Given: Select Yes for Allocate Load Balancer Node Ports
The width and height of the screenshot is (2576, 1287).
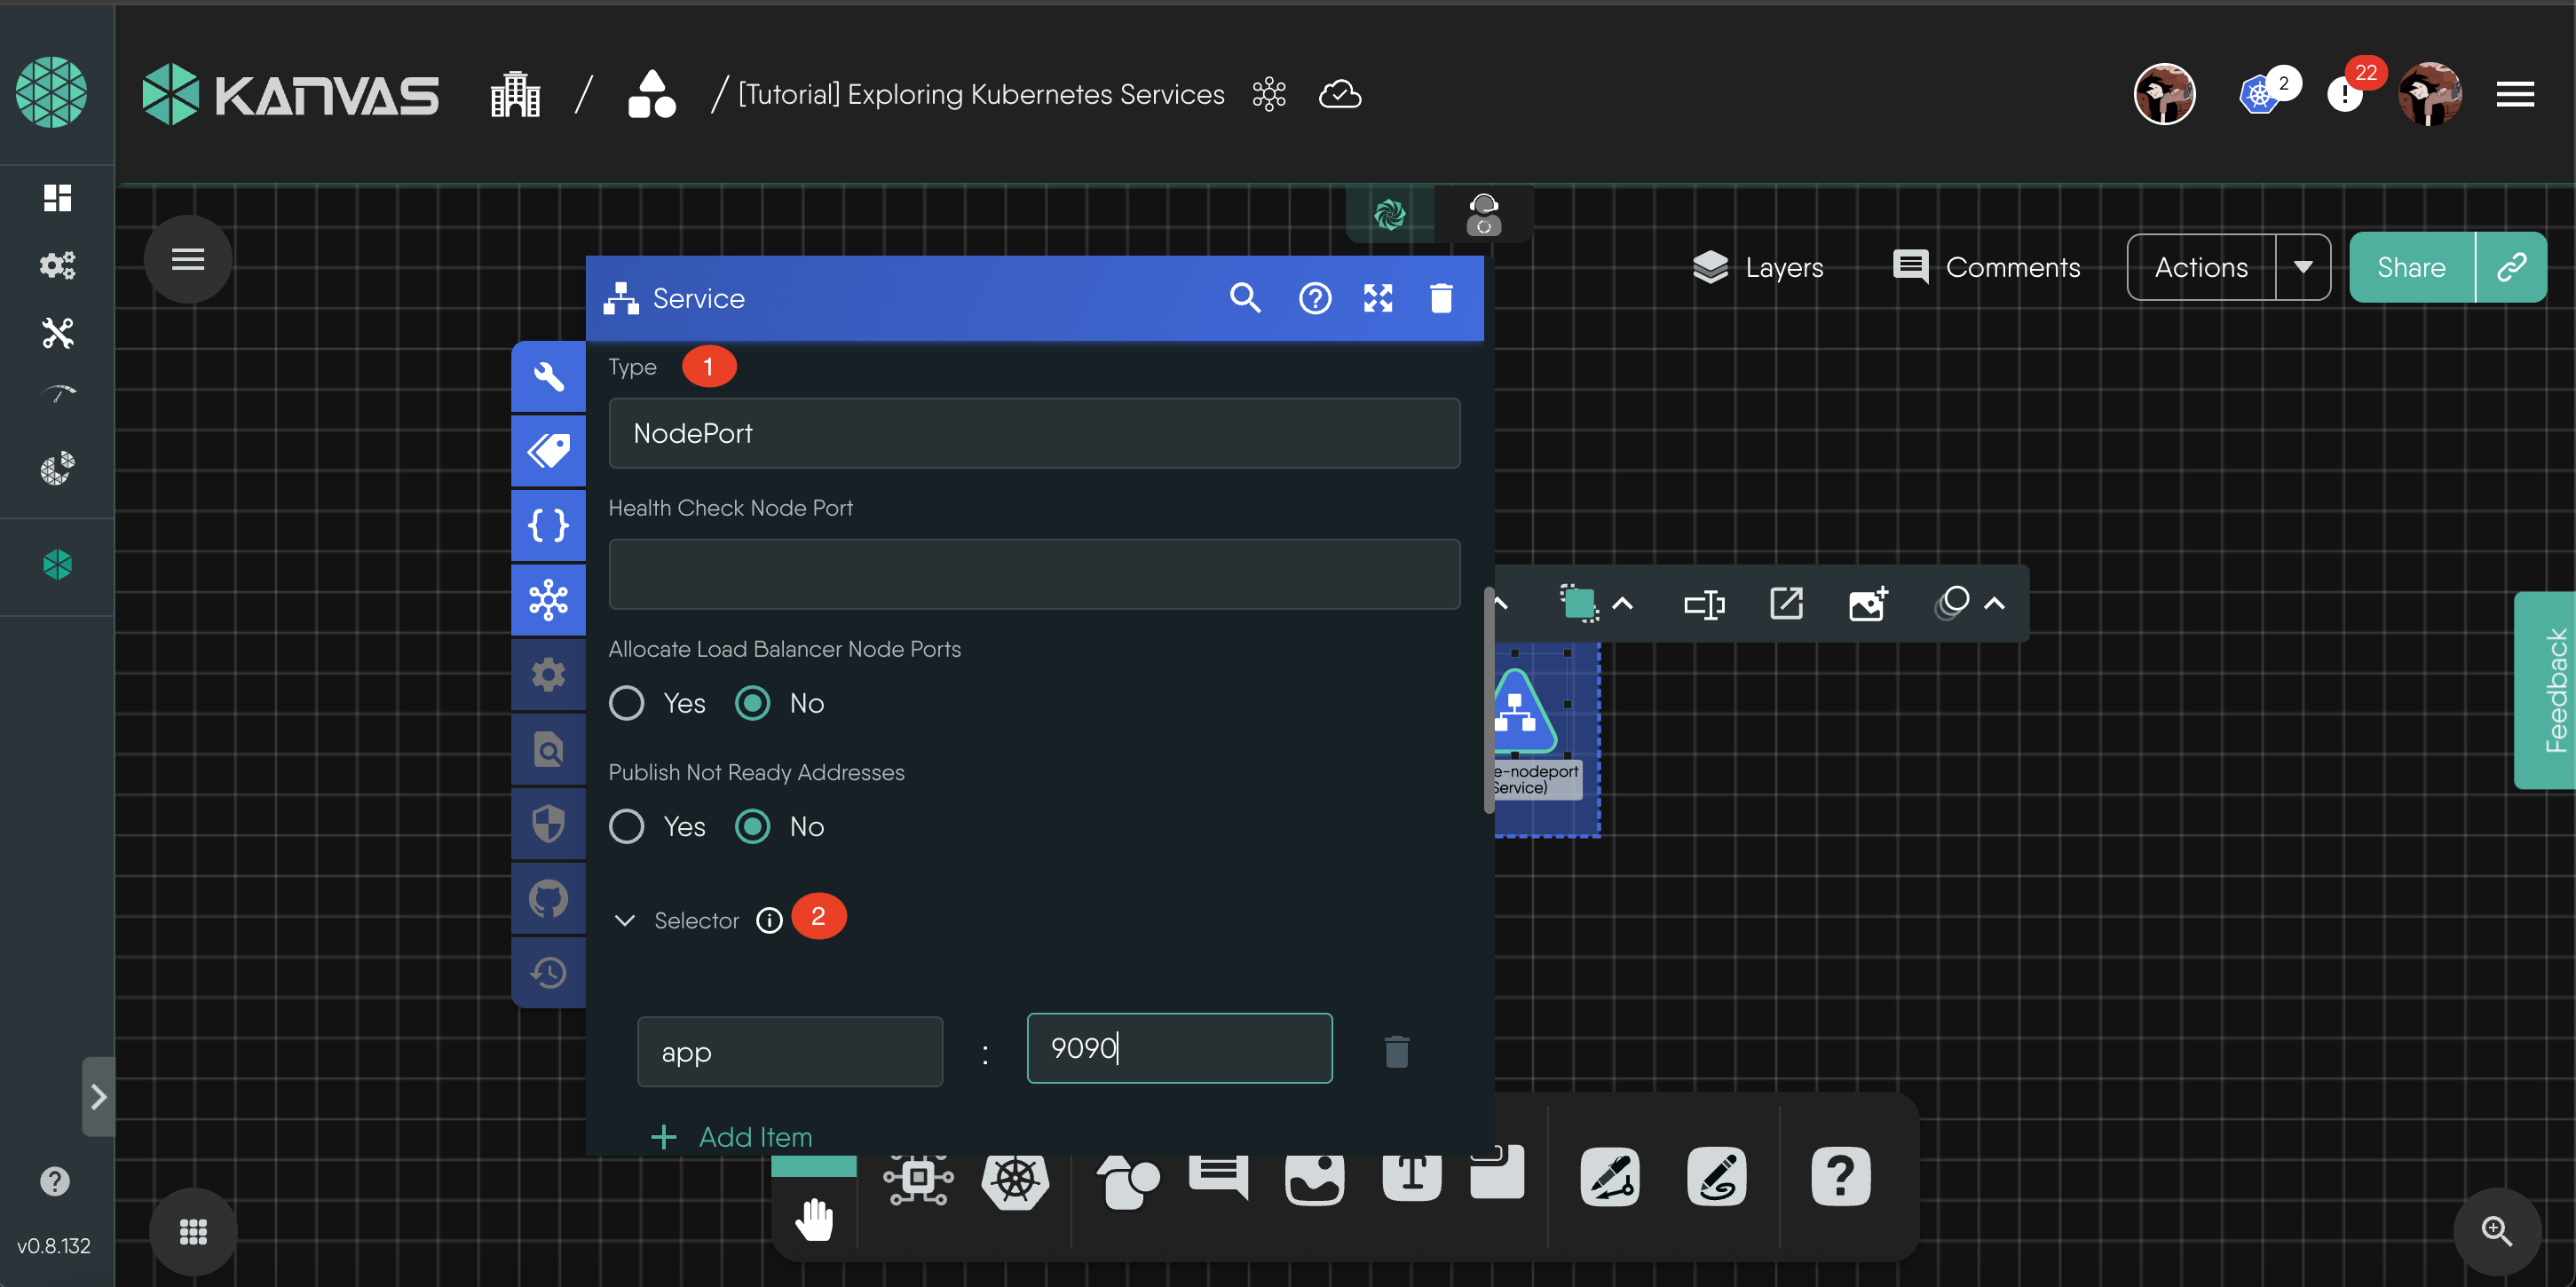Looking at the screenshot, I should click(627, 703).
